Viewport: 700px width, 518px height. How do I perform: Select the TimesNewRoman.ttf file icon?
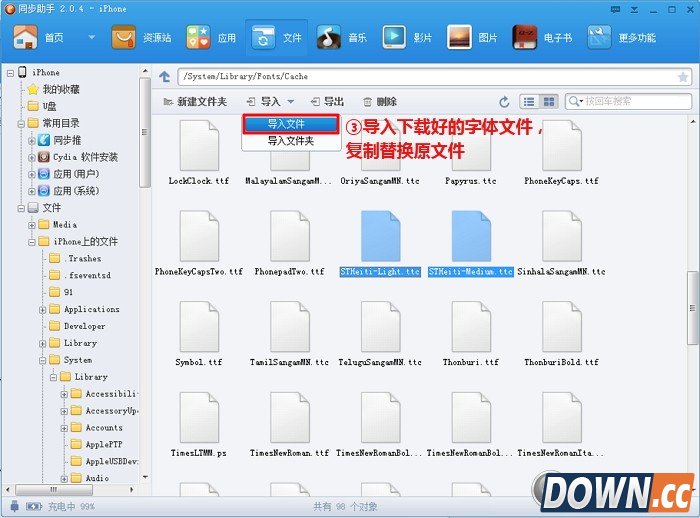coord(290,417)
